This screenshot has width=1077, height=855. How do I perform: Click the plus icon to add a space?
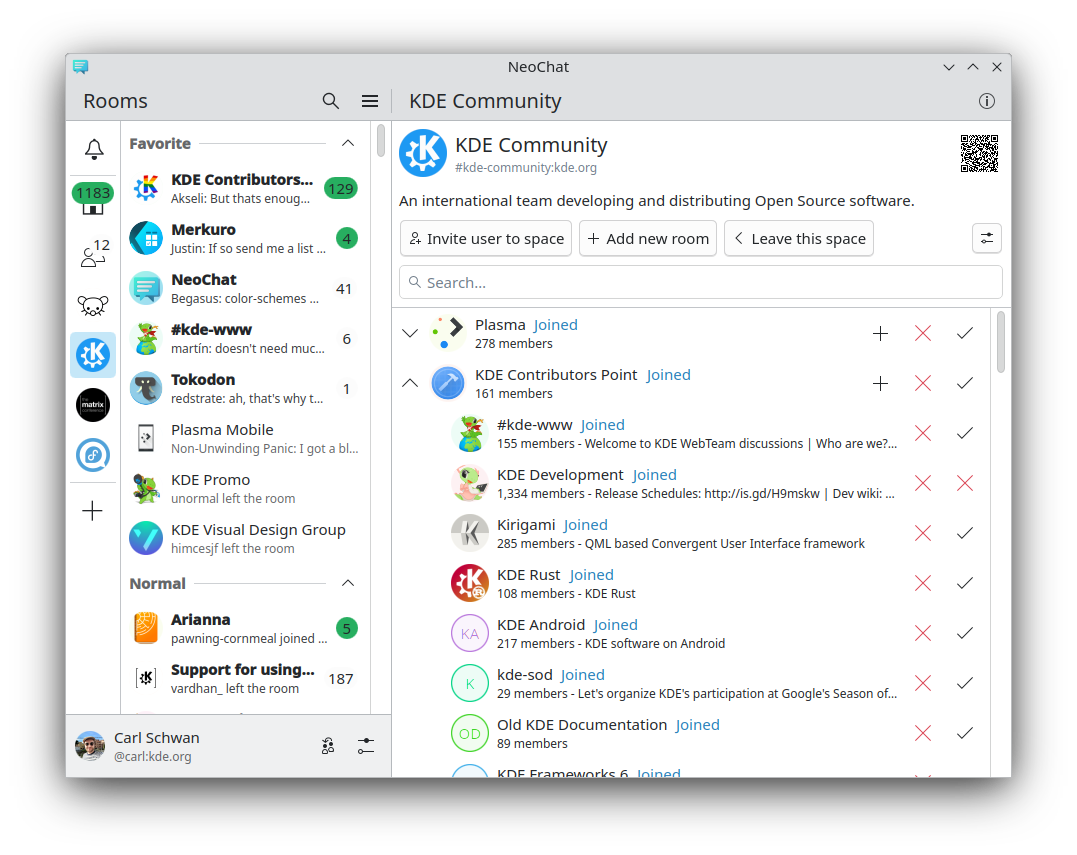pos(93,511)
